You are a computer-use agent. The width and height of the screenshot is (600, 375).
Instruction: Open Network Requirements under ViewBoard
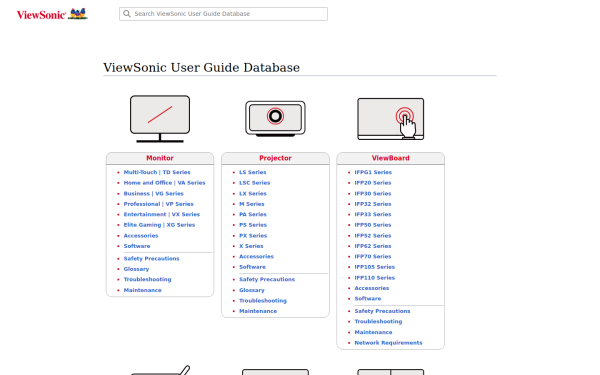click(388, 343)
